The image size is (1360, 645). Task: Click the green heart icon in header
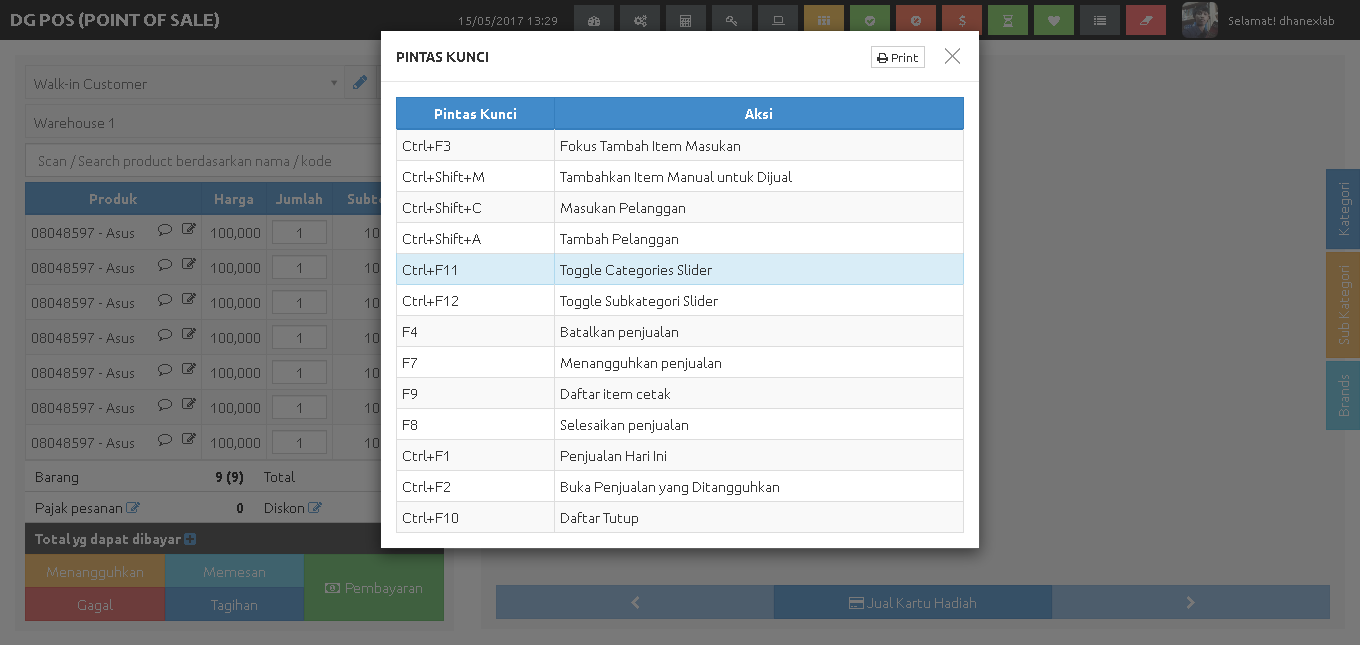(x=1054, y=20)
